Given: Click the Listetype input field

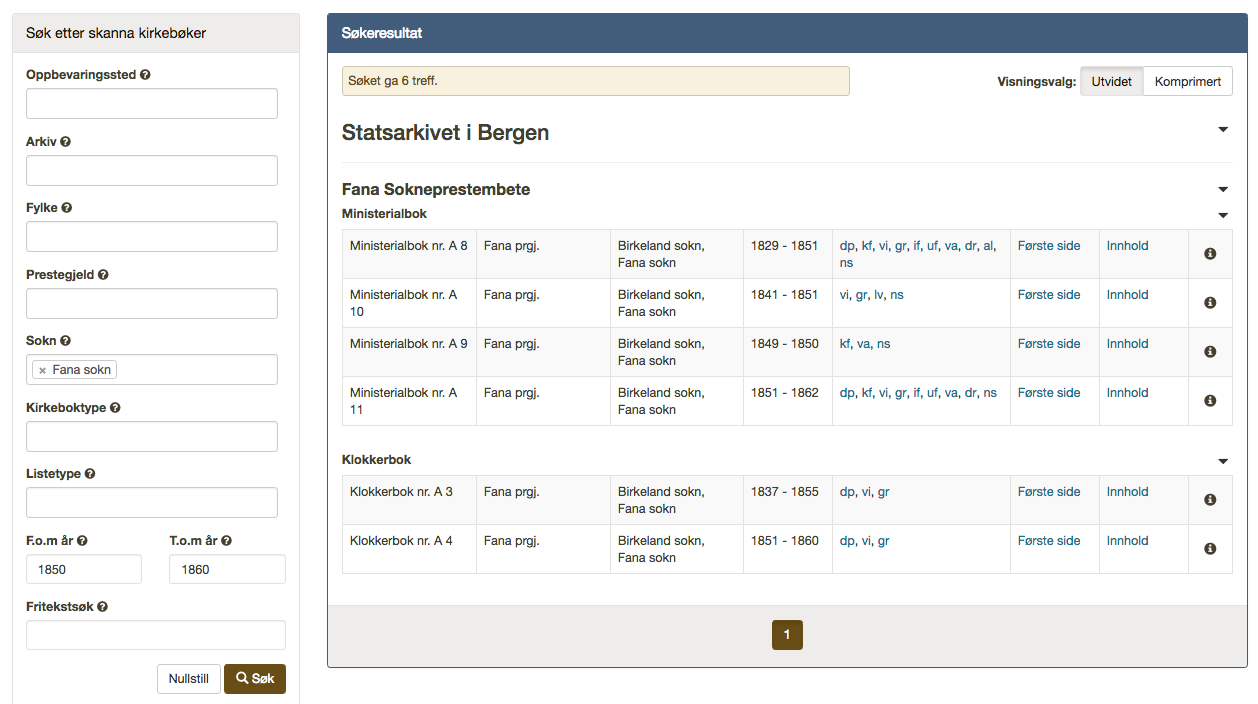Looking at the screenshot, I should tap(152, 503).
